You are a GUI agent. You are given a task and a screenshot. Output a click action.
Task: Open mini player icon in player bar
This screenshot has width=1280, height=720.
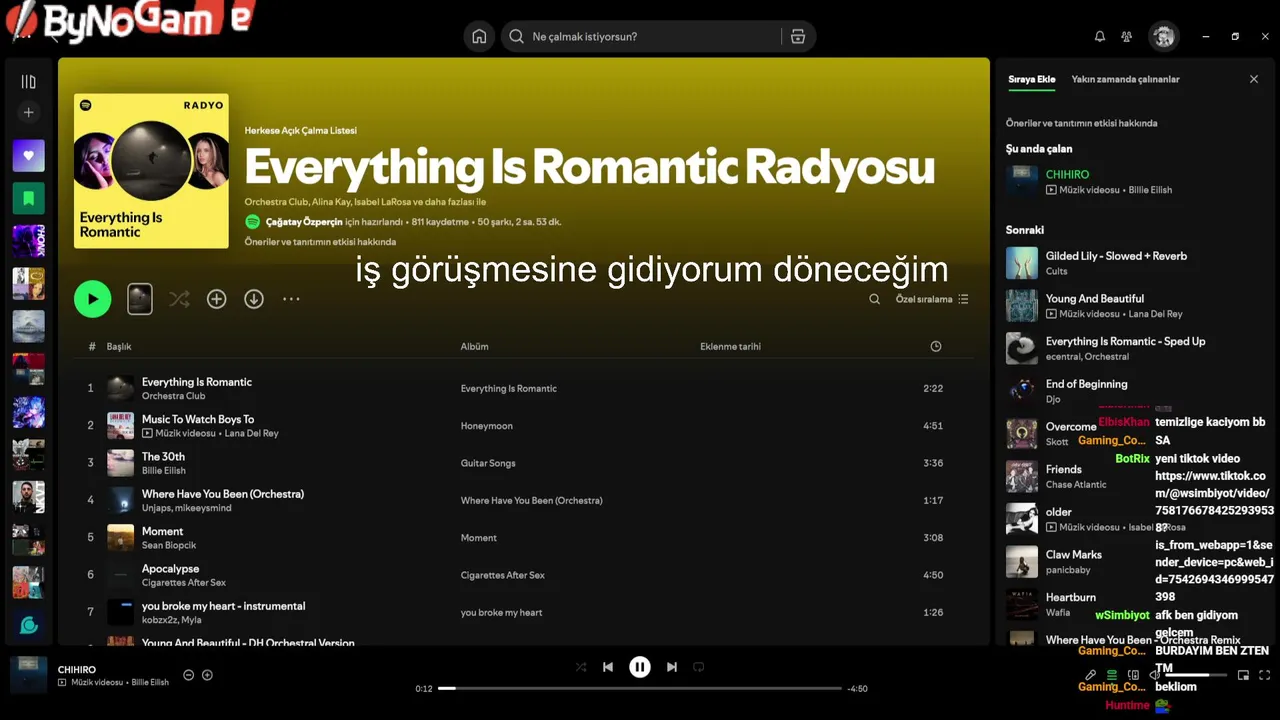point(1243,675)
